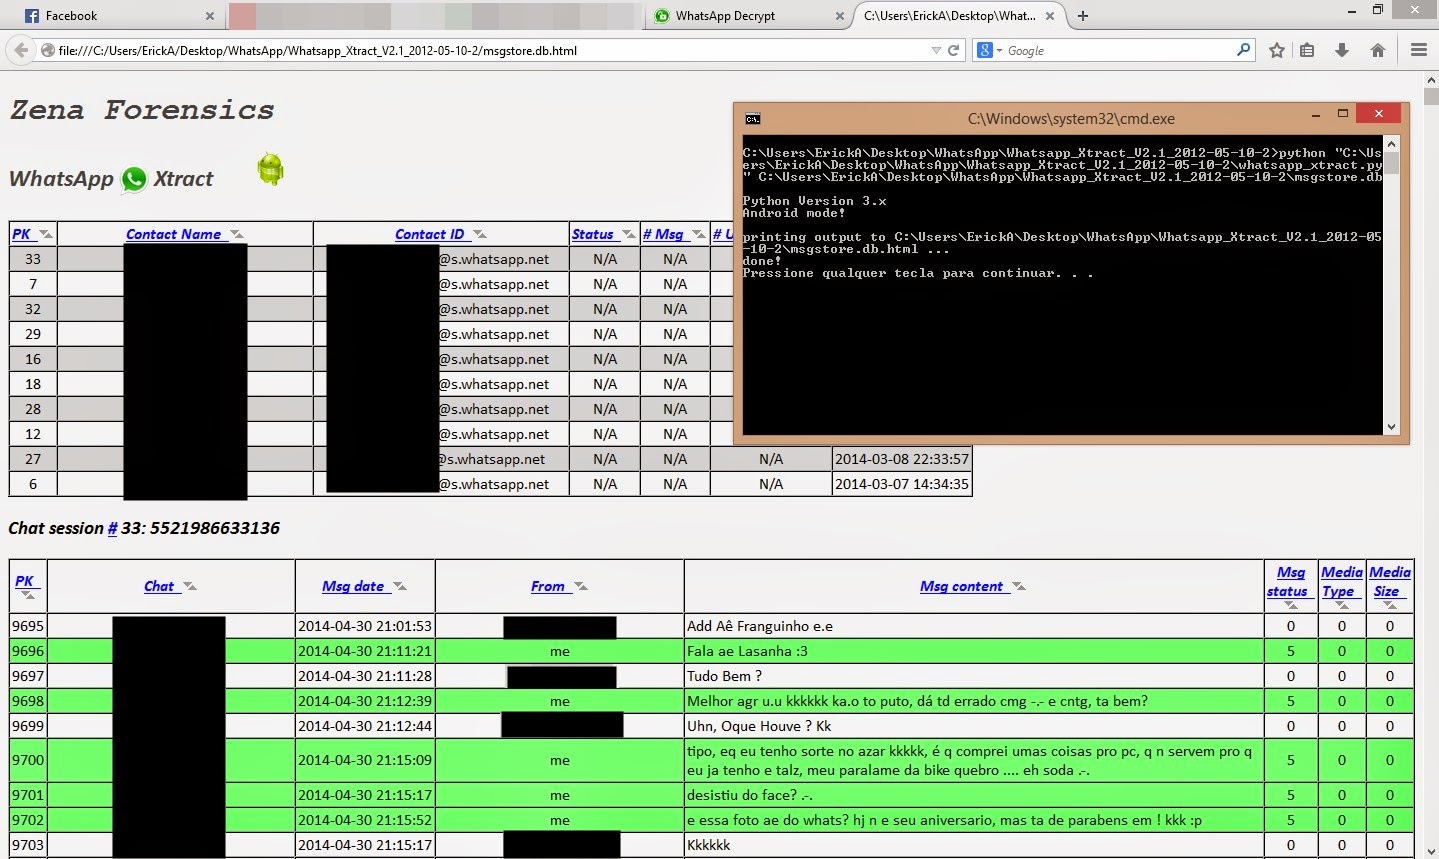1439x859 pixels.
Task: Sort contacts by Status header
Action: (592, 234)
